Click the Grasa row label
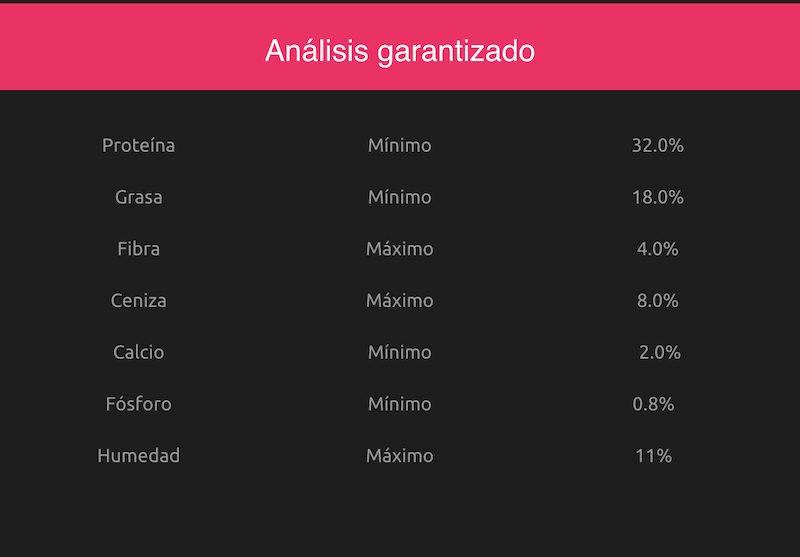Image resolution: width=800 pixels, height=557 pixels. click(x=138, y=197)
